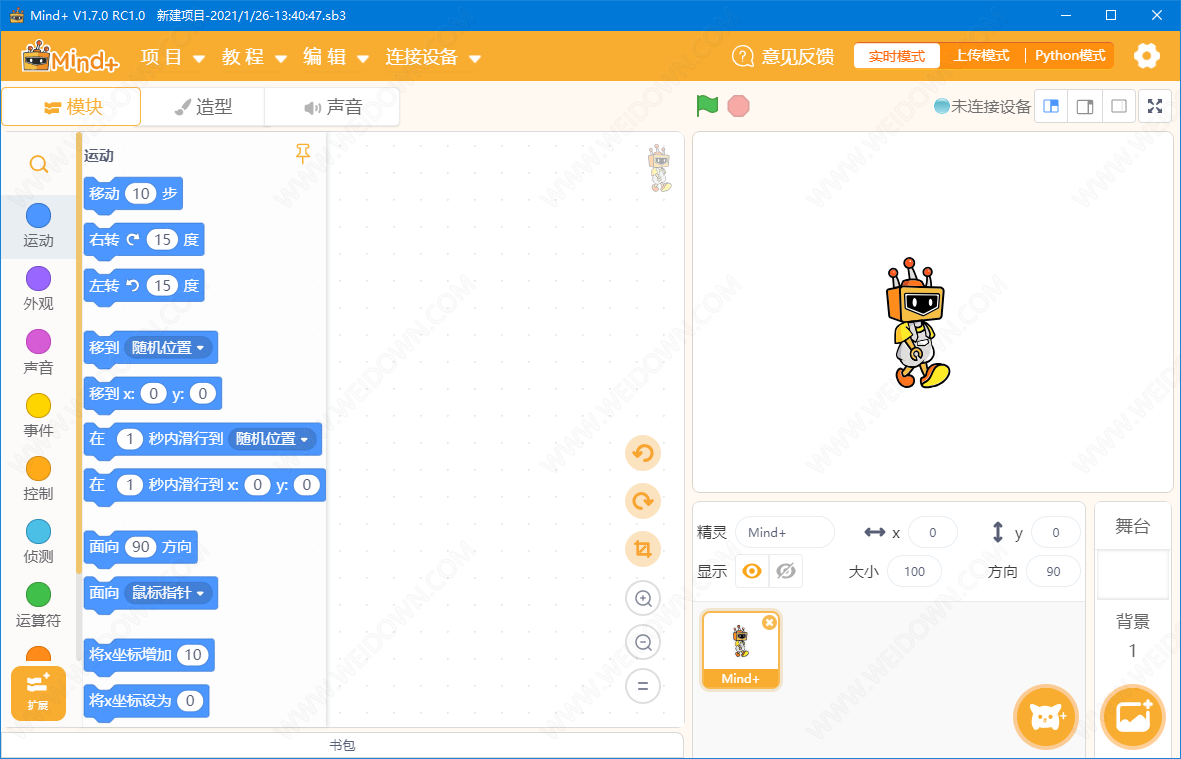The width and height of the screenshot is (1181, 759).
Task: Select the Mind+ sprite thumbnail
Action: (x=741, y=650)
